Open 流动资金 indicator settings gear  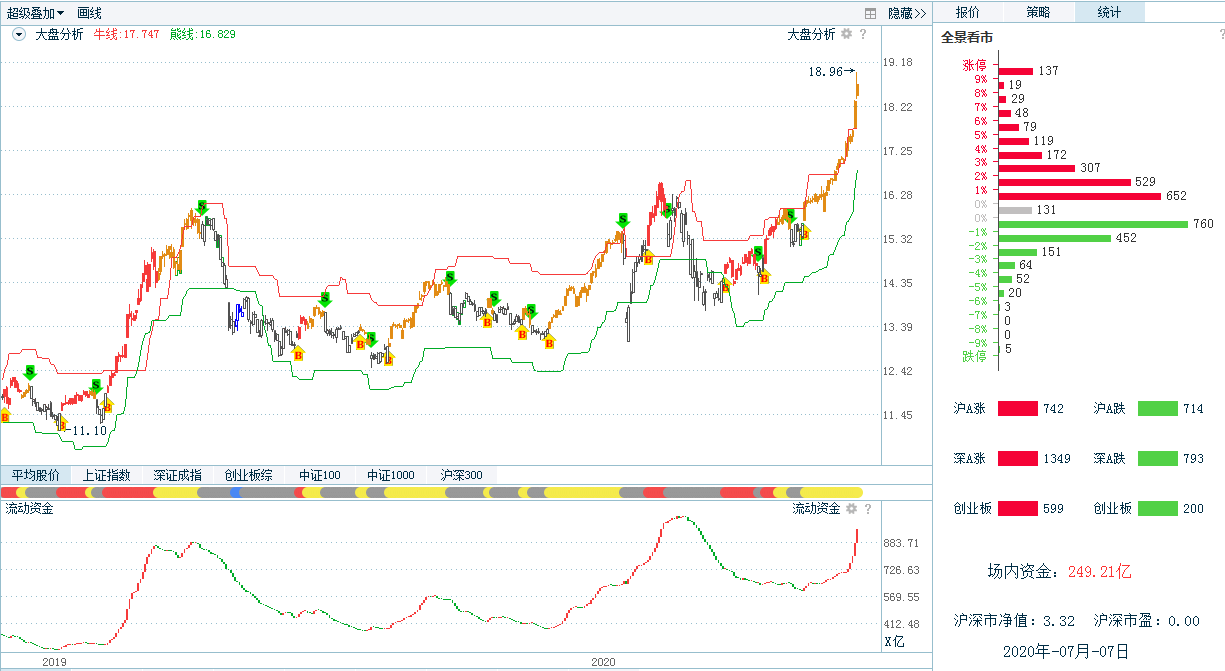(852, 509)
